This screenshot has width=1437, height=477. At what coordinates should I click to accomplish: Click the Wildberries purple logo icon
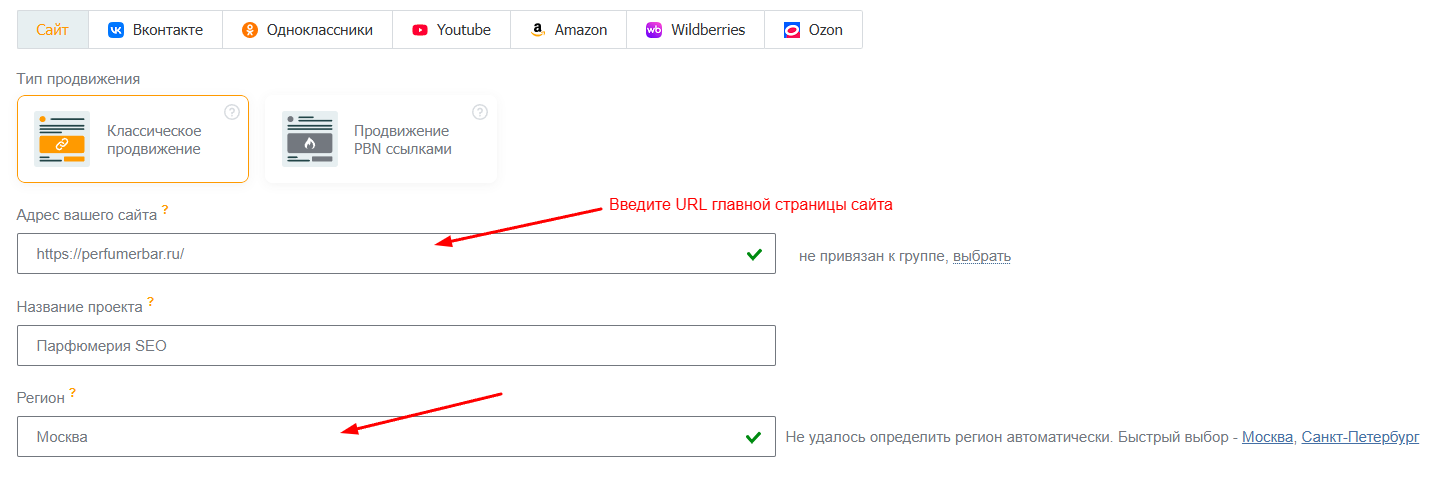pos(654,30)
